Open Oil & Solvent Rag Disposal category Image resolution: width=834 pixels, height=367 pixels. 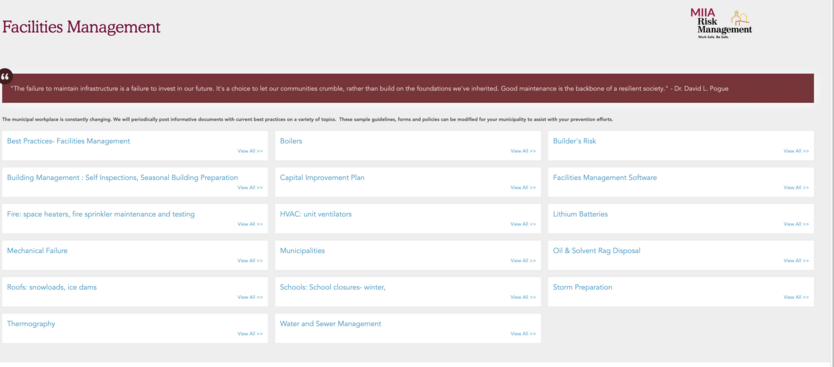pyautogui.click(x=597, y=251)
